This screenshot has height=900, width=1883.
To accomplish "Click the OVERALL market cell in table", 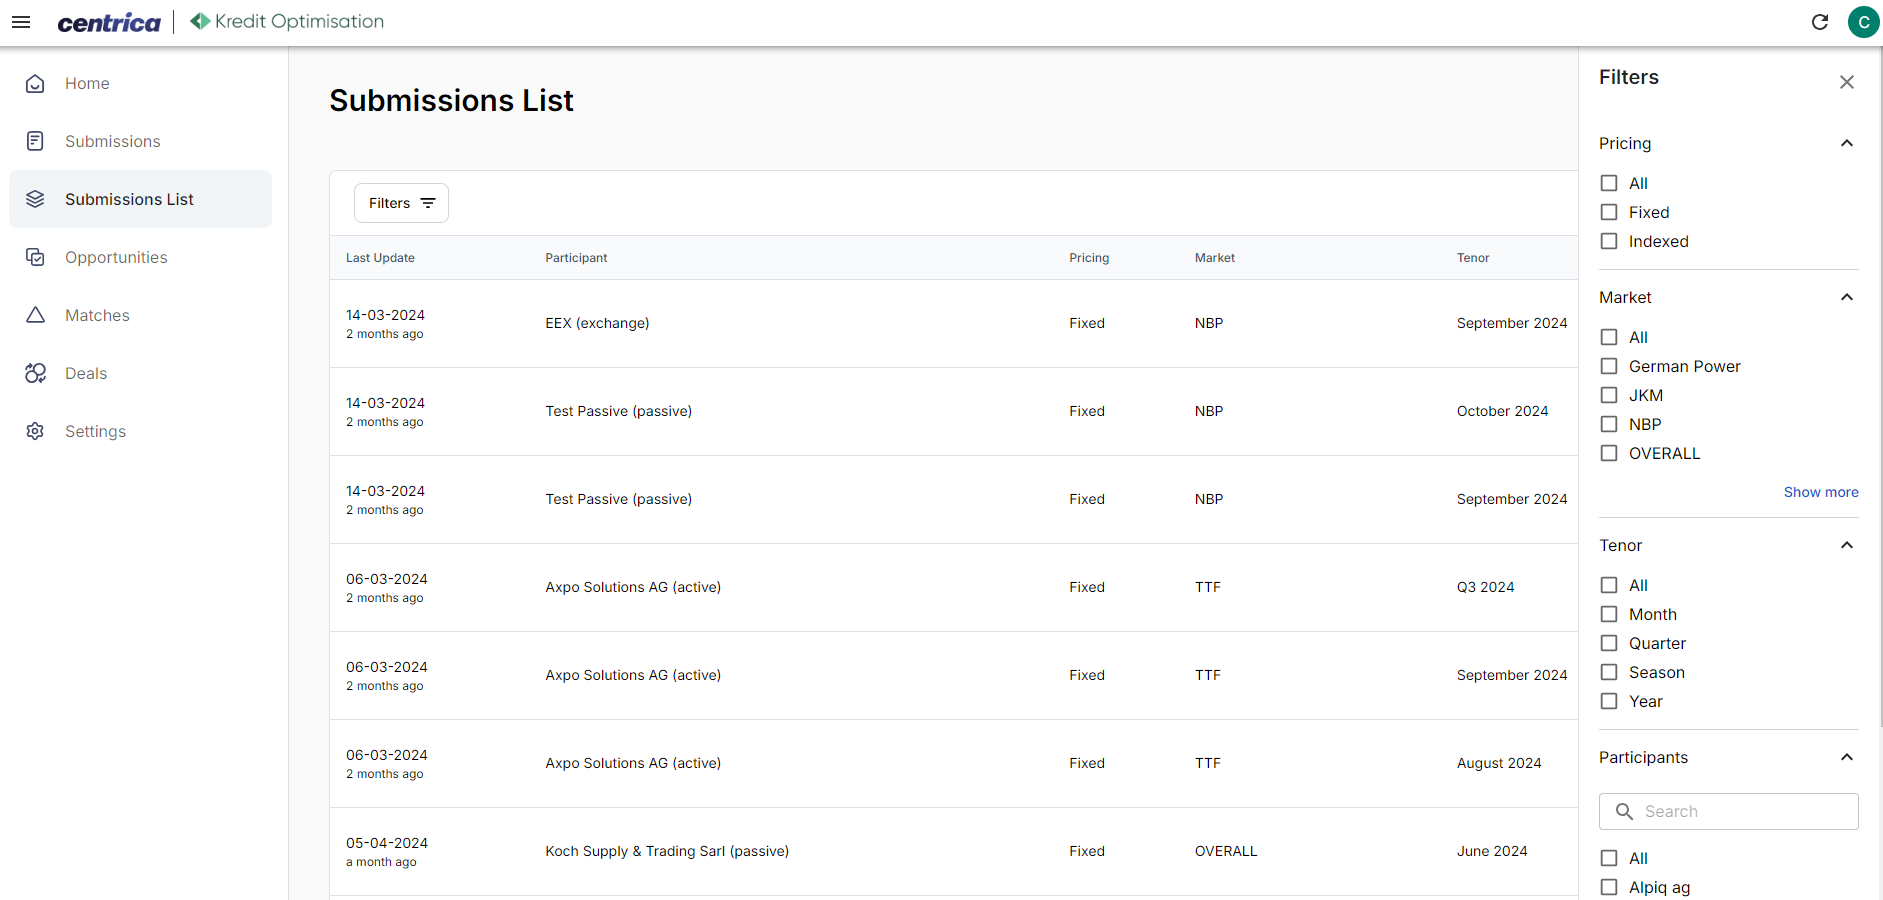I will [1226, 851].
